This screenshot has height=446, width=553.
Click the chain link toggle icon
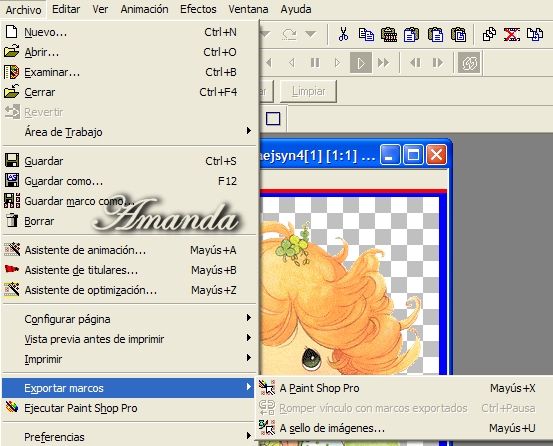pyautogui.click(x=469, y=63)
